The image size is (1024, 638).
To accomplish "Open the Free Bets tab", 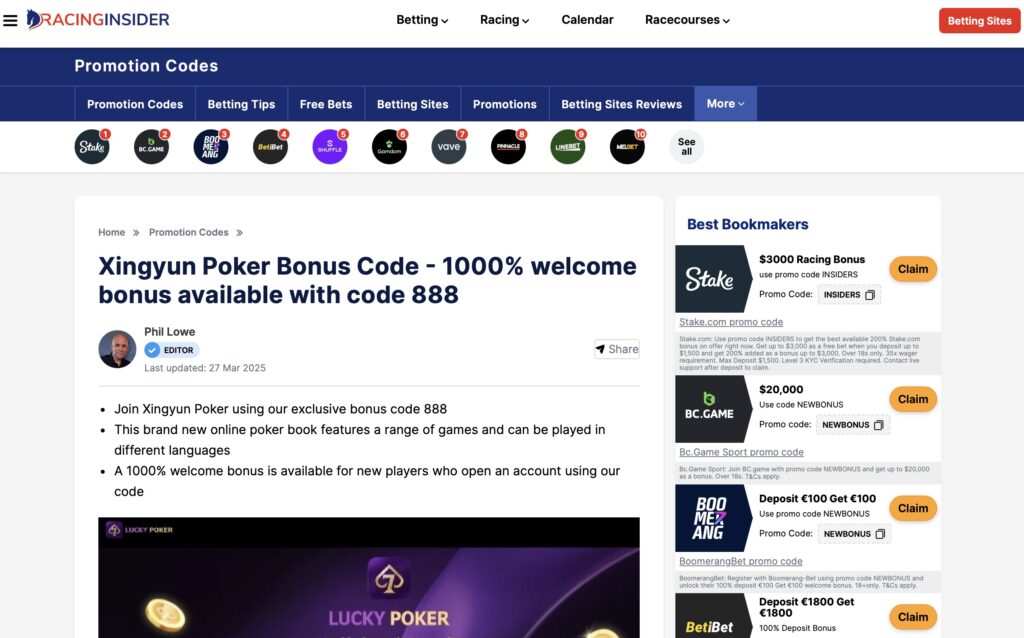I will point(326,104).
